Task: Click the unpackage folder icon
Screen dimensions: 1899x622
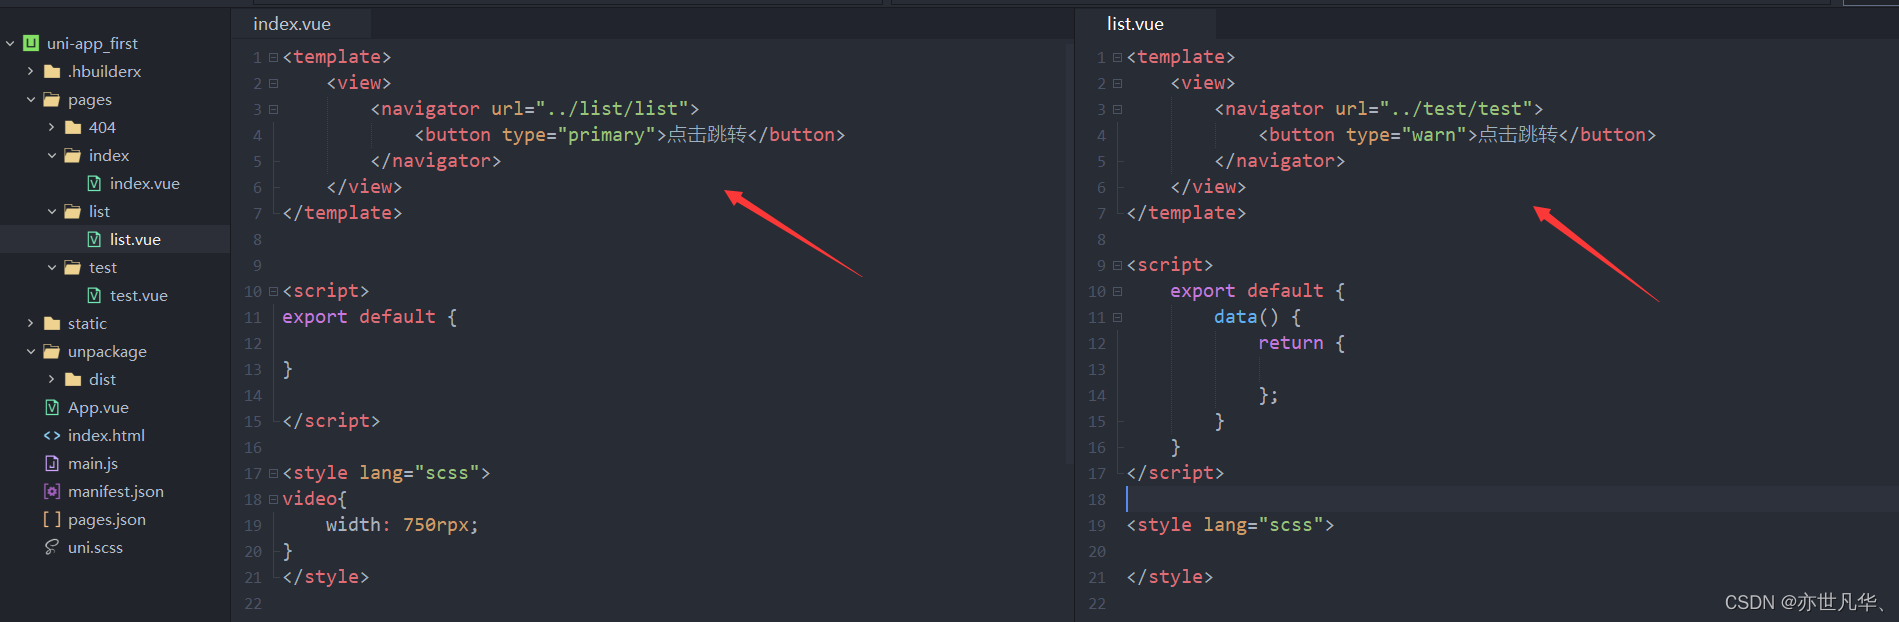Action: click(x=52, y=351)
